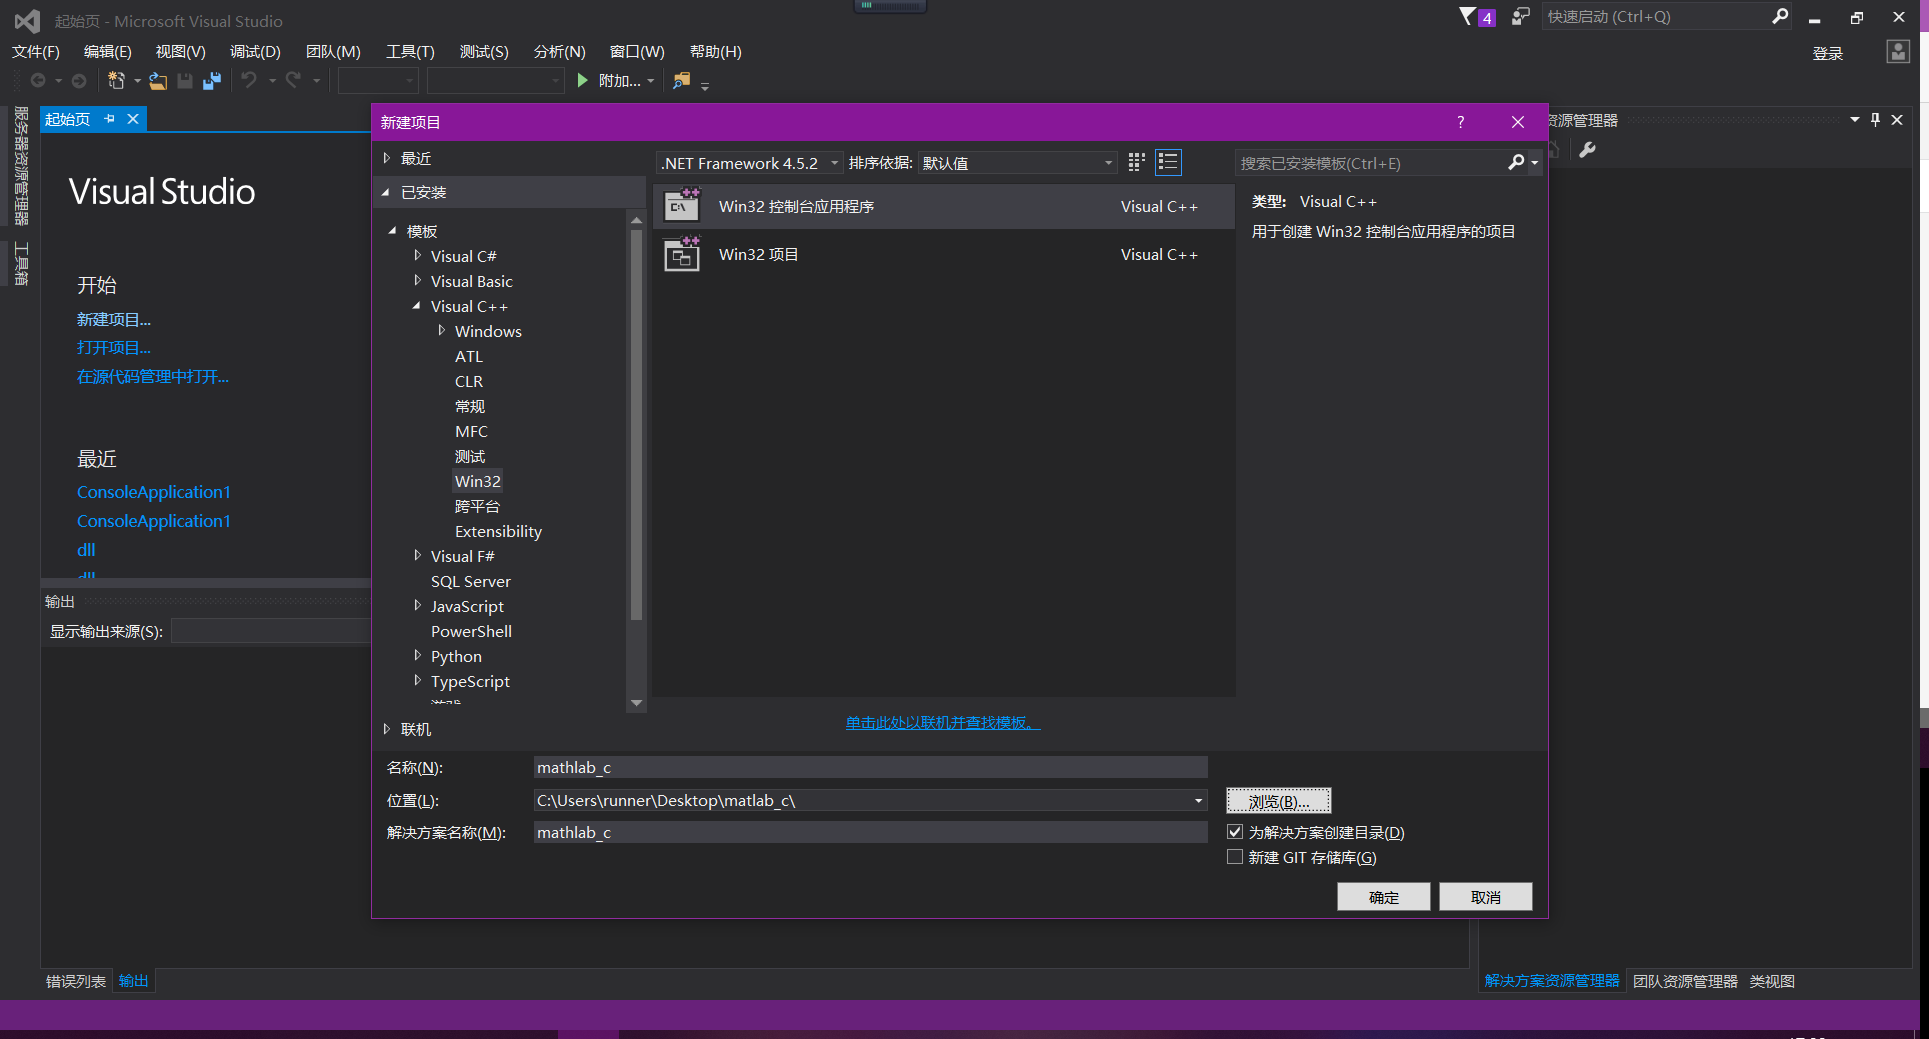Screen dimensions: 1929x1039
Task: Click the template tree scrollbar down arrow
Action: pos(636,703)
